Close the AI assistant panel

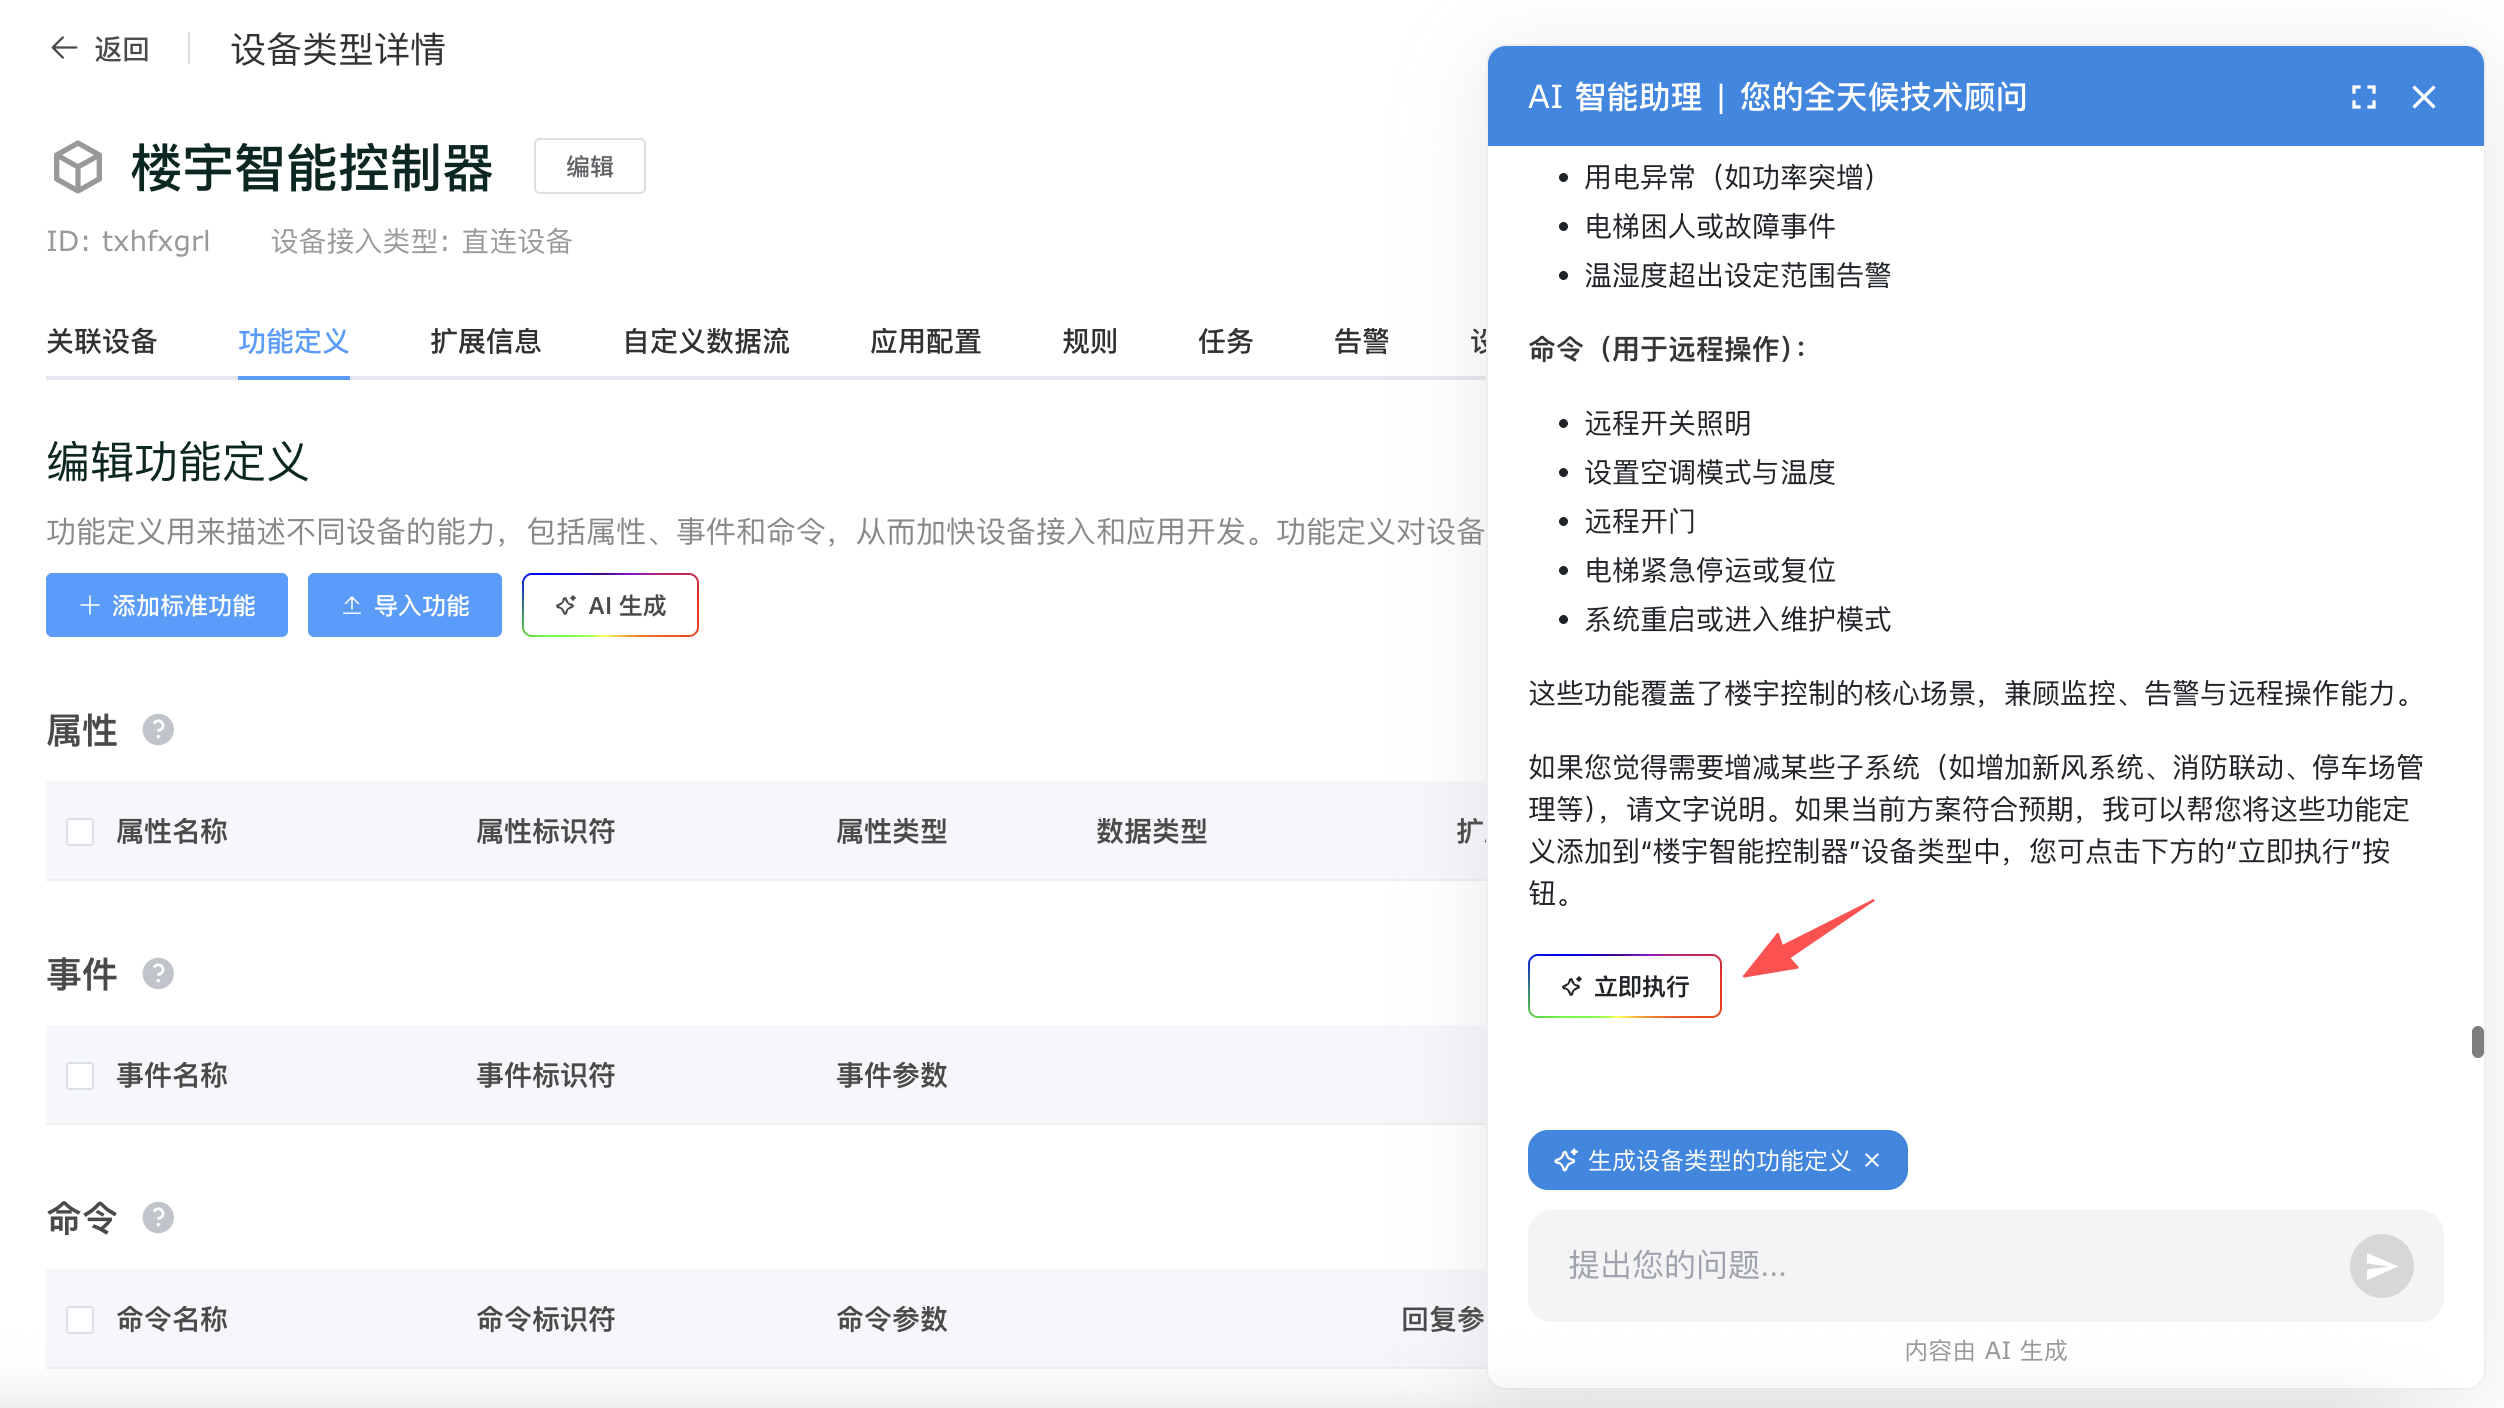(x=2423, y=97)
